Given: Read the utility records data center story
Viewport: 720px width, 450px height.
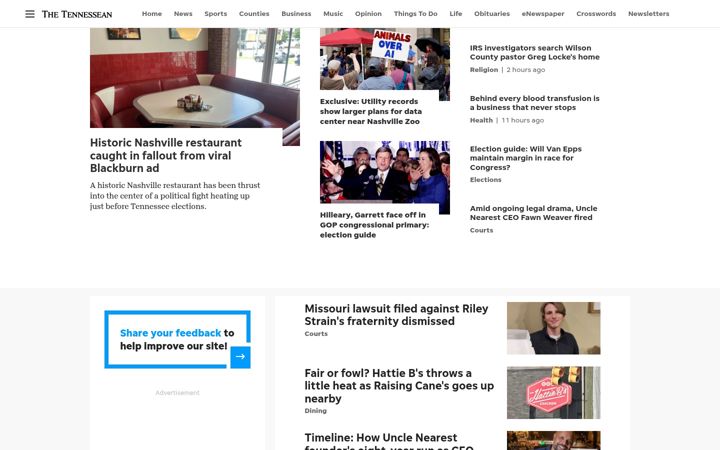Looking at the screenshot, I should 371,111.
